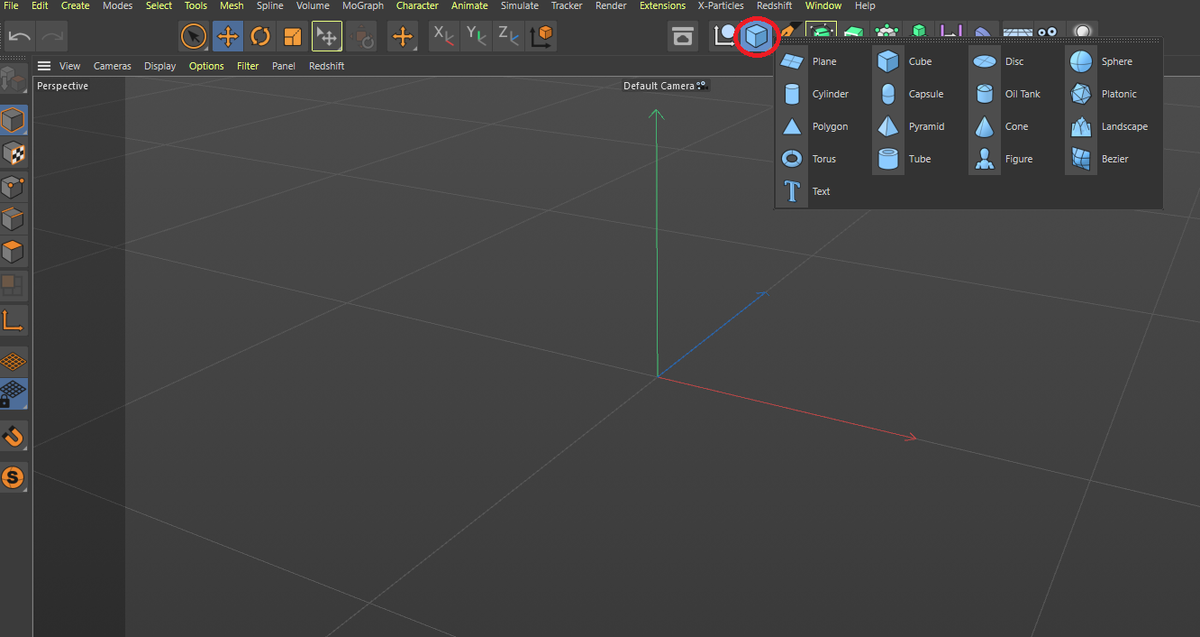
Task: Click the white sphere icon at the toolbar end
Action: (1081, 32)
